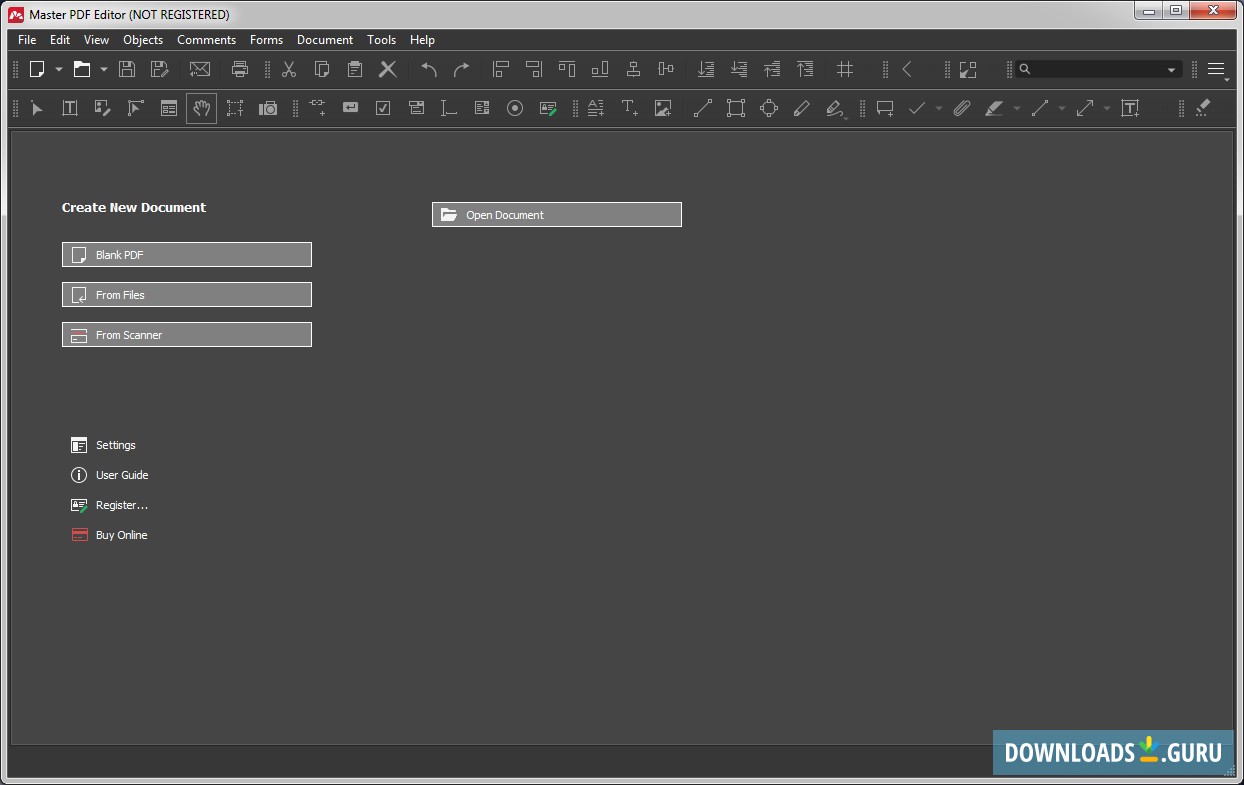Click the Paste clipboard icon
Screen dimensions: 1244x785
(x=355, y=69)
